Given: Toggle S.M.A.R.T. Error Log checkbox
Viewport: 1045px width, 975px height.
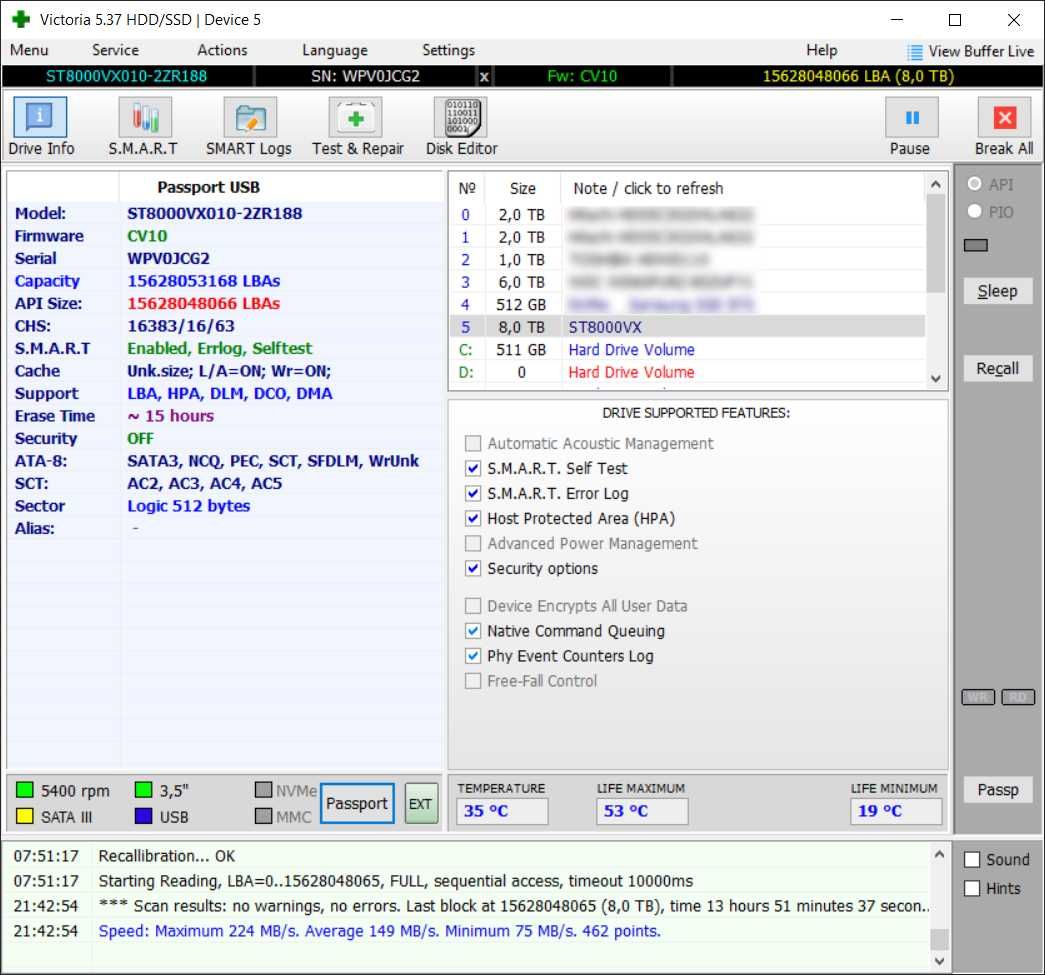Looking at the screenshot, I should click(x=473, y=493).
